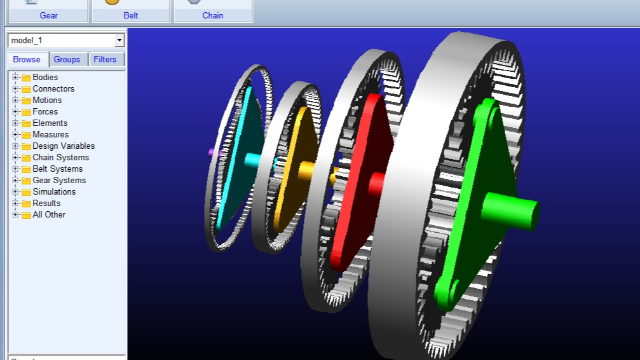Select the Design Variables folder icon
Viewport: 640px width, 360px height.
coord(26,146)
